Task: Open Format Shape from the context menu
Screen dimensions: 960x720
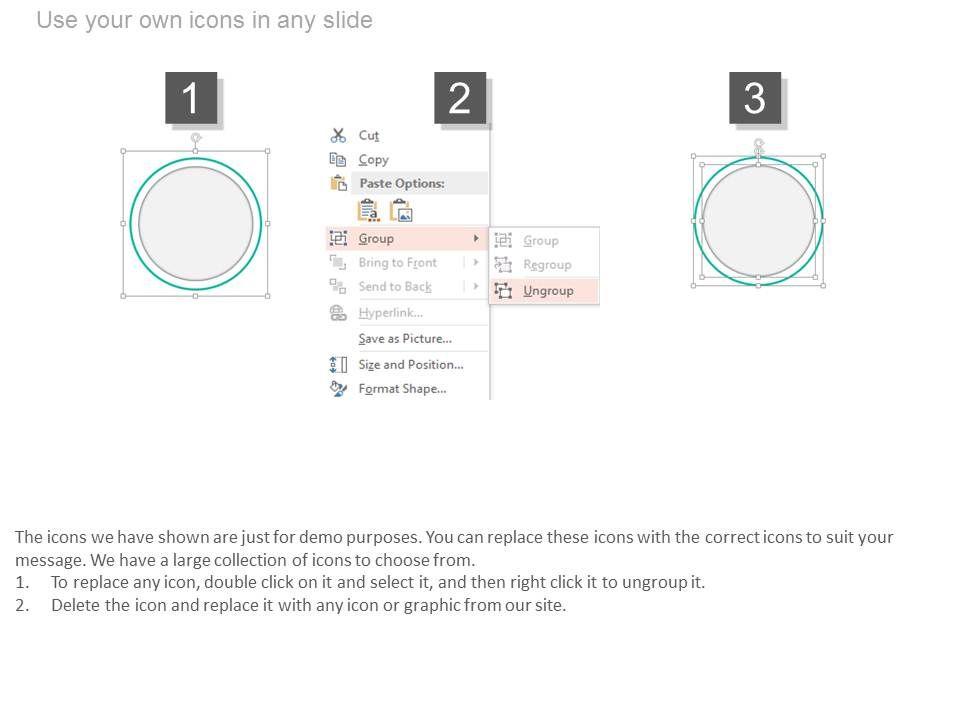Action: pyautogui.click(x=402, y=389)
